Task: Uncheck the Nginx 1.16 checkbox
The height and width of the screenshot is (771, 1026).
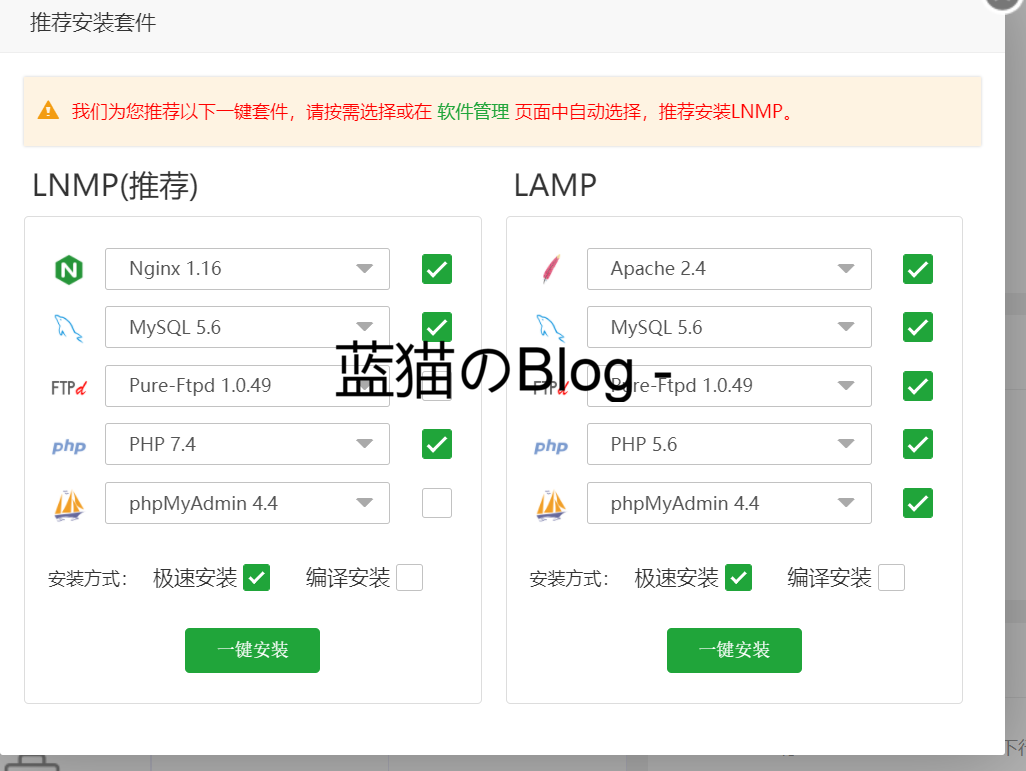Action: click(436, 269)
